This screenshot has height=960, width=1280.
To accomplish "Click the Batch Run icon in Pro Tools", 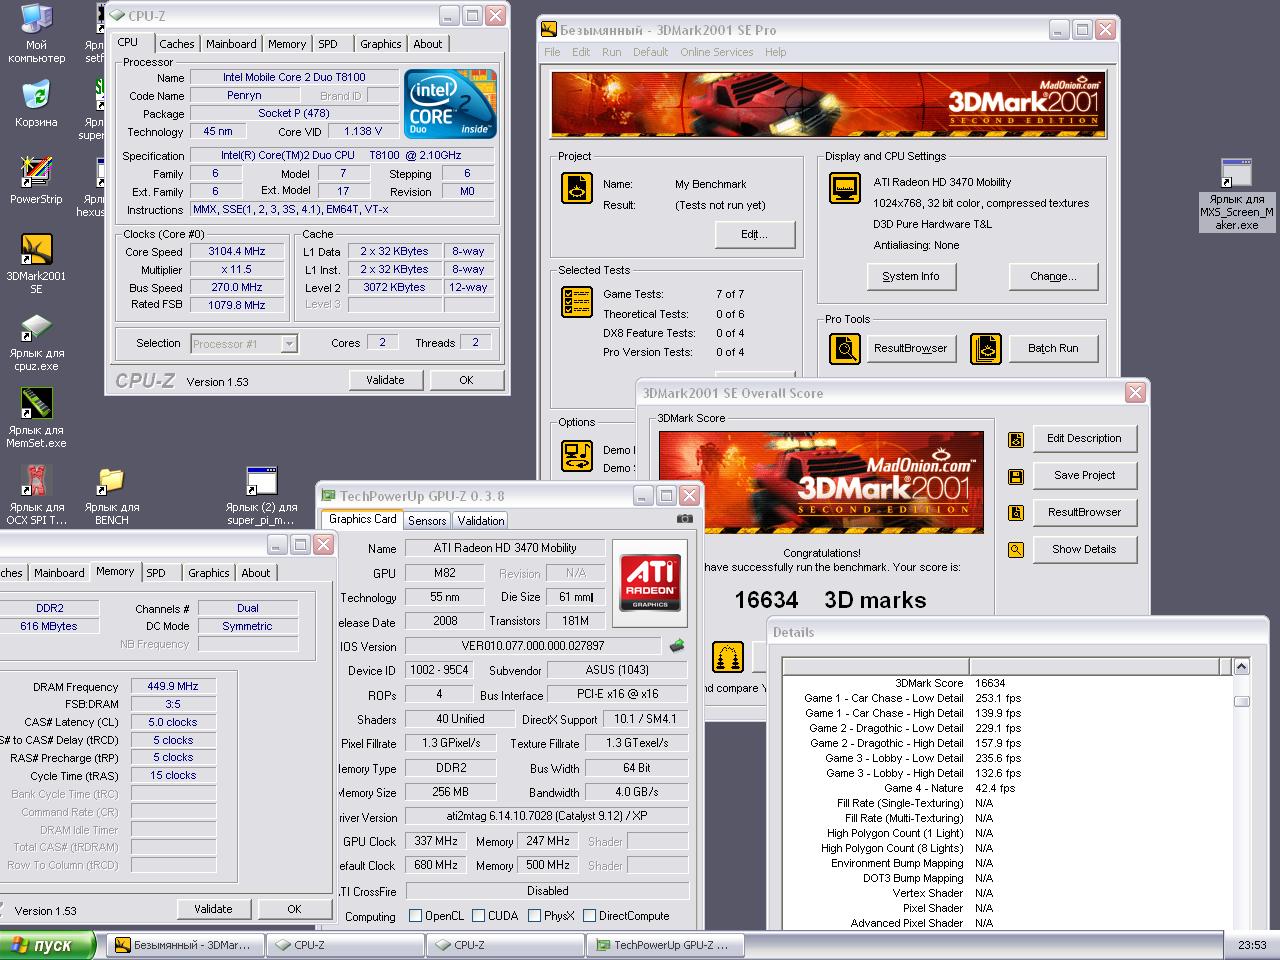I will click(986, 348).
